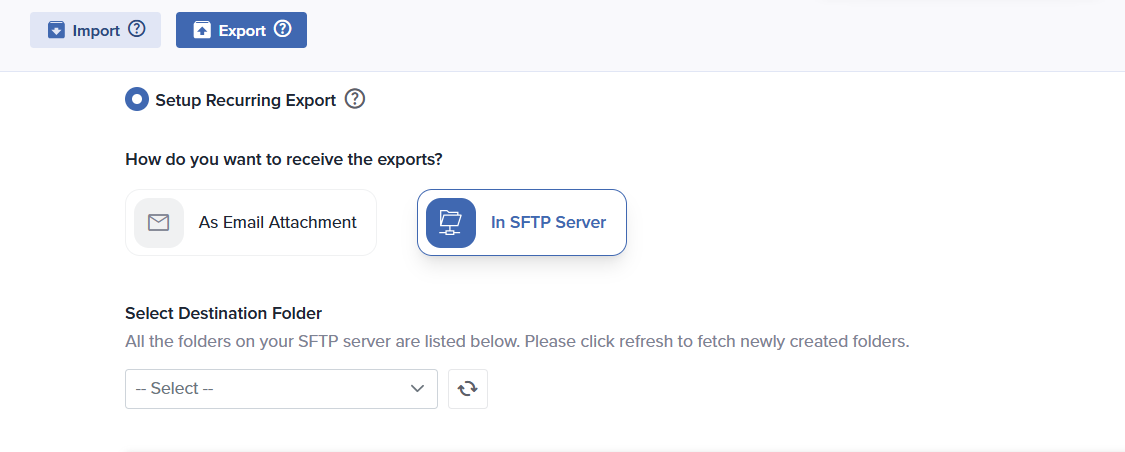Click the '-- Select --' placeholder text
The height and width of the screenshot is (452, 1125).
click(x=175, y=389)
